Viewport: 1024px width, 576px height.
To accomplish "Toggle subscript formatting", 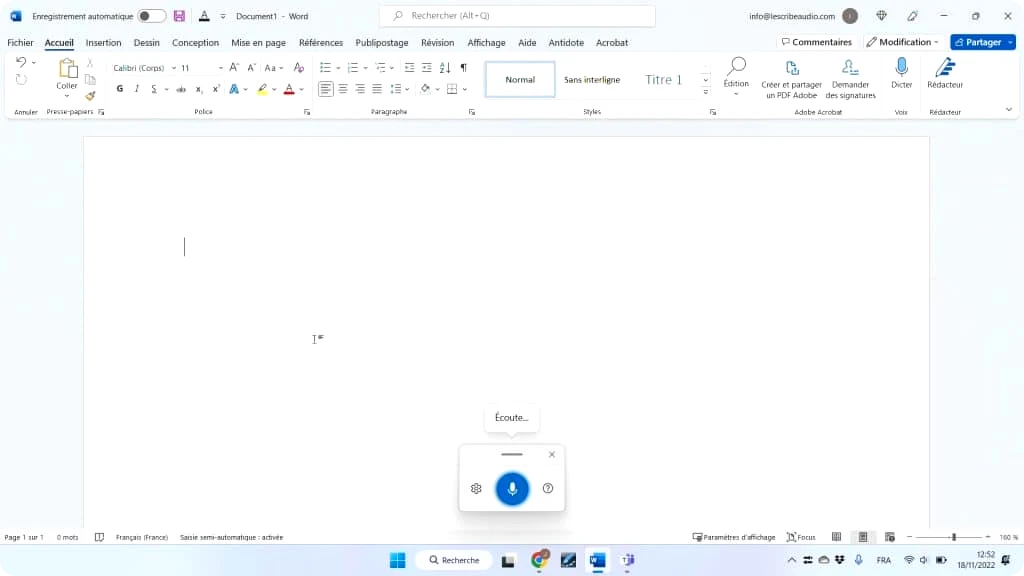I will coord(199,89).
